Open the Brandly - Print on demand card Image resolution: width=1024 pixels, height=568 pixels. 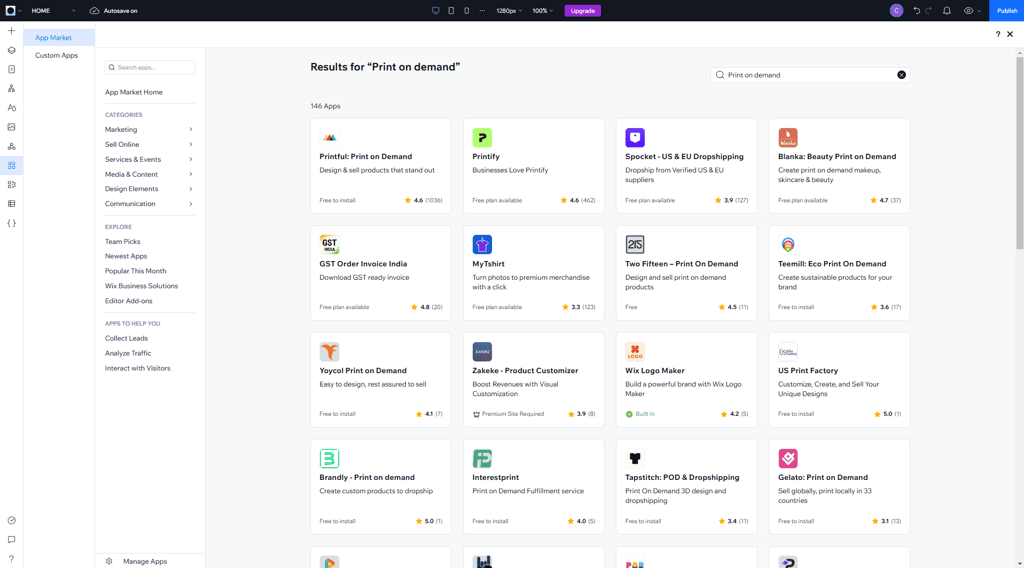381,486
